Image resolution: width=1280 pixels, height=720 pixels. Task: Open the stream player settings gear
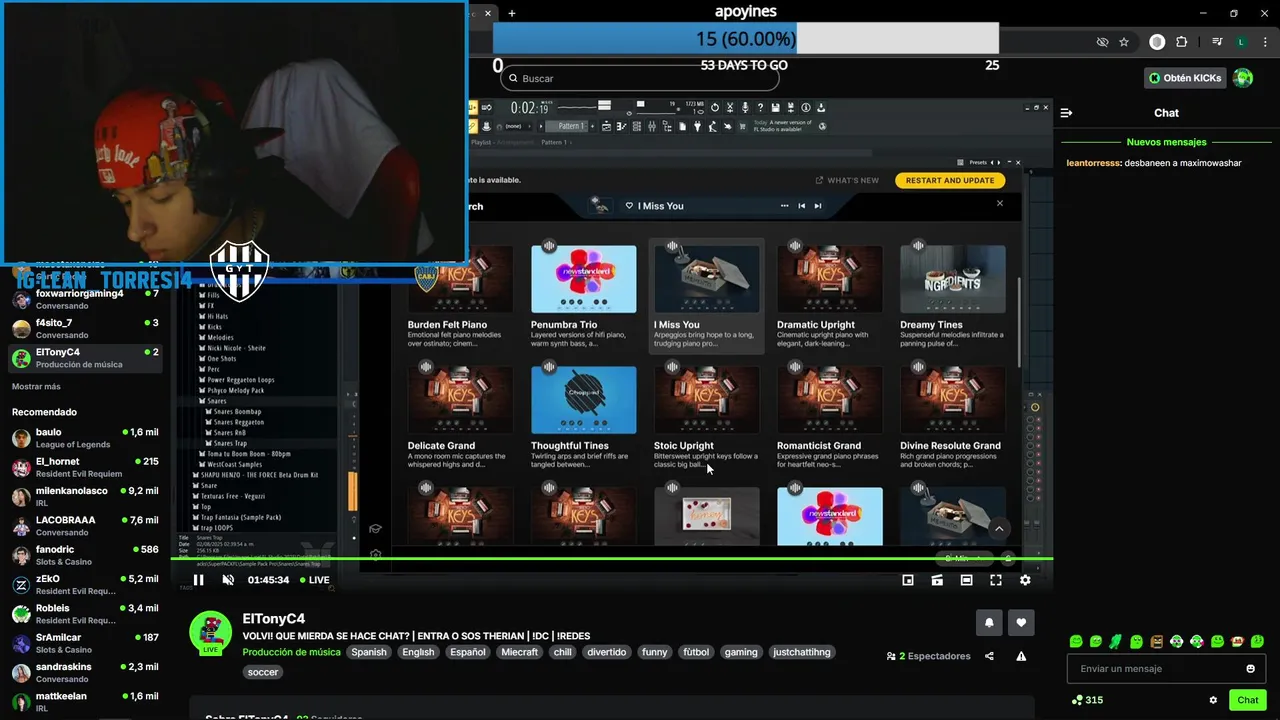click(1025, 580)
